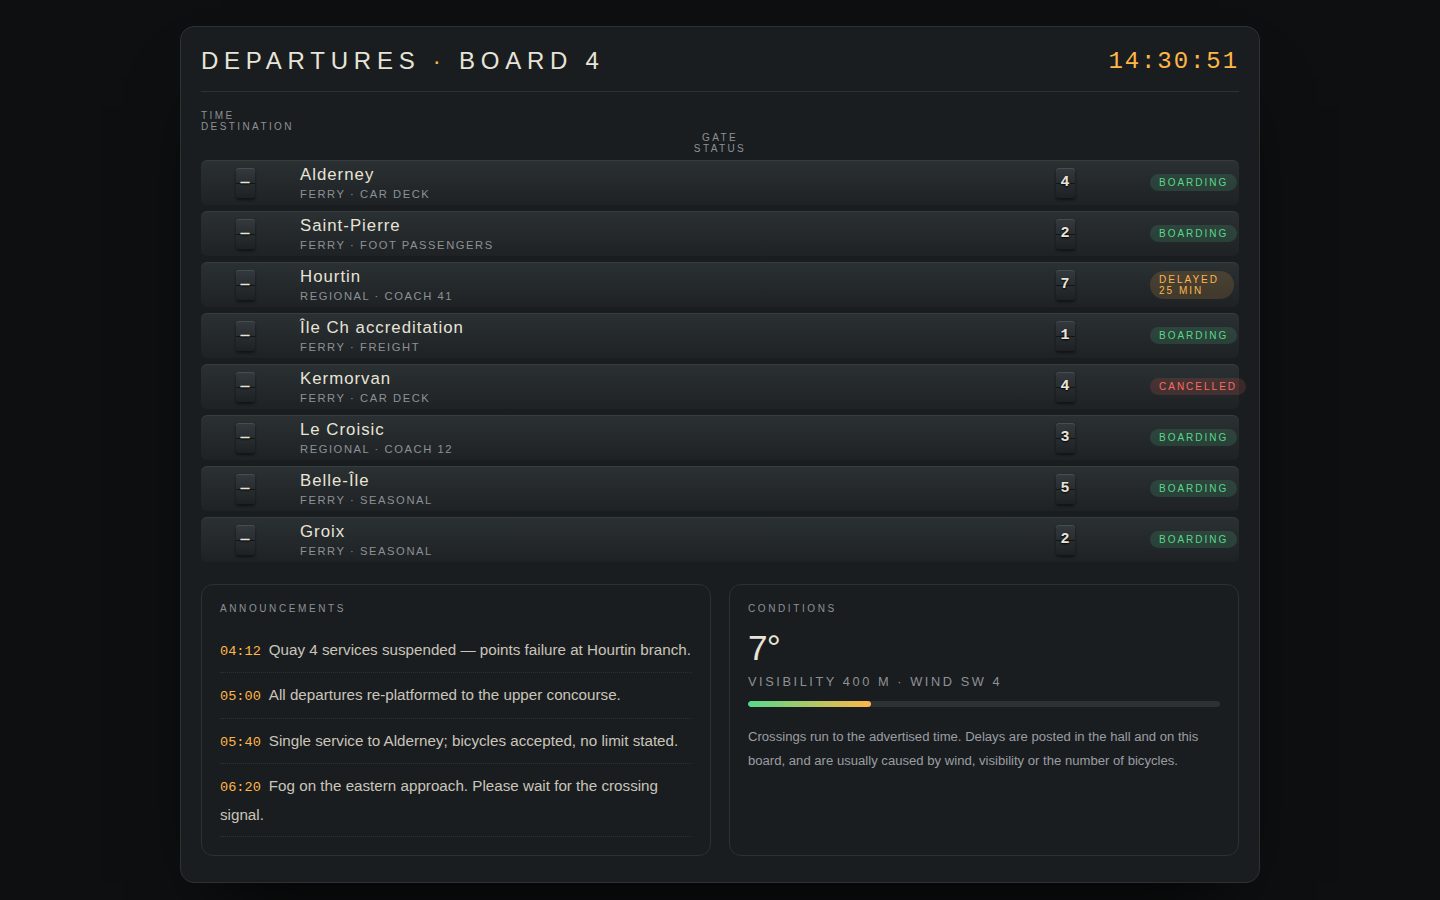Viewport: 1440px width, 900px height.
Task: Click gate number 1 in Île Ch row
Action: click(x=1065, y=335)
